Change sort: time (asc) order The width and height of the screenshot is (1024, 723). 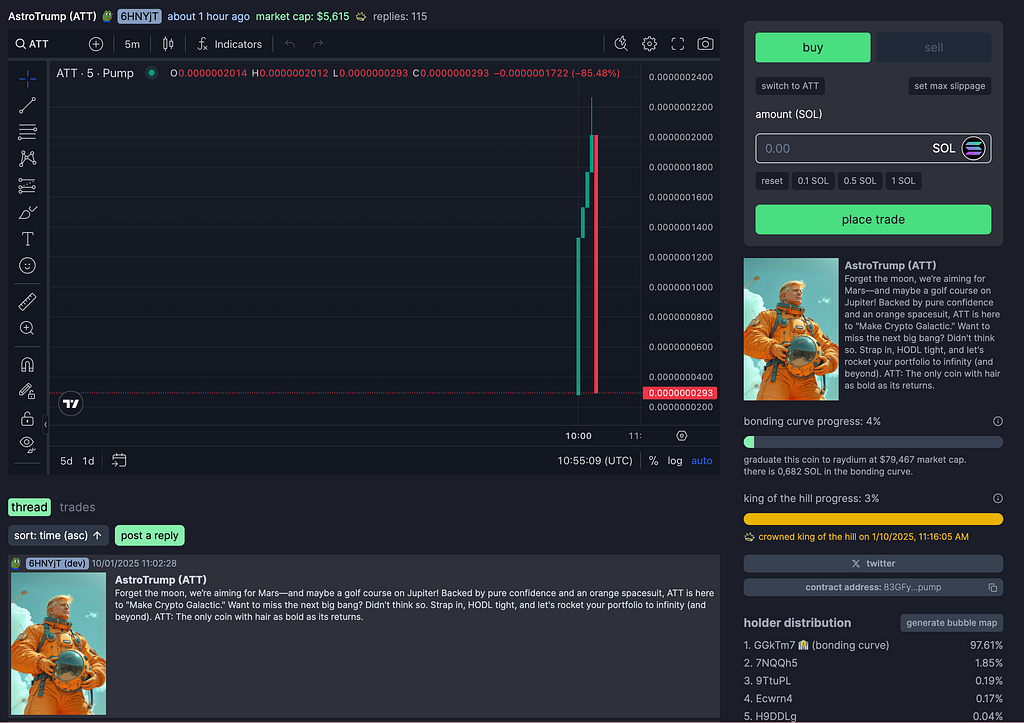point(58,536)
